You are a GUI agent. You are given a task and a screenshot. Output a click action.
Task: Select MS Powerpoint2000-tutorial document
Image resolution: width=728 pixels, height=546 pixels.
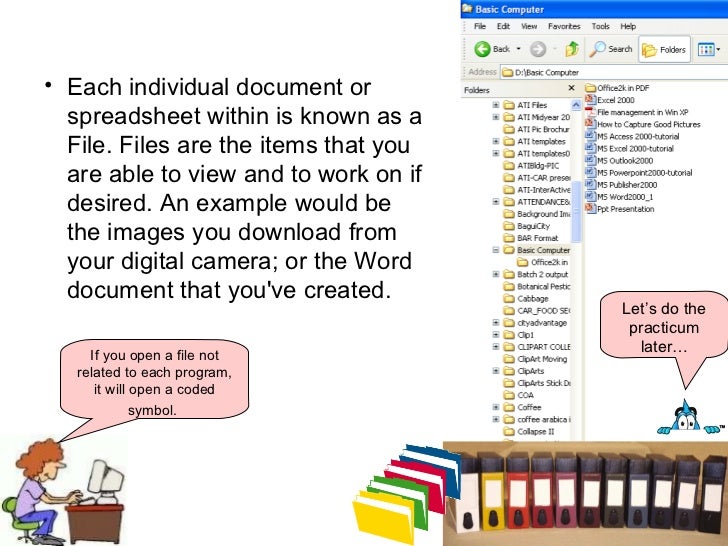[x=638, y=172]
